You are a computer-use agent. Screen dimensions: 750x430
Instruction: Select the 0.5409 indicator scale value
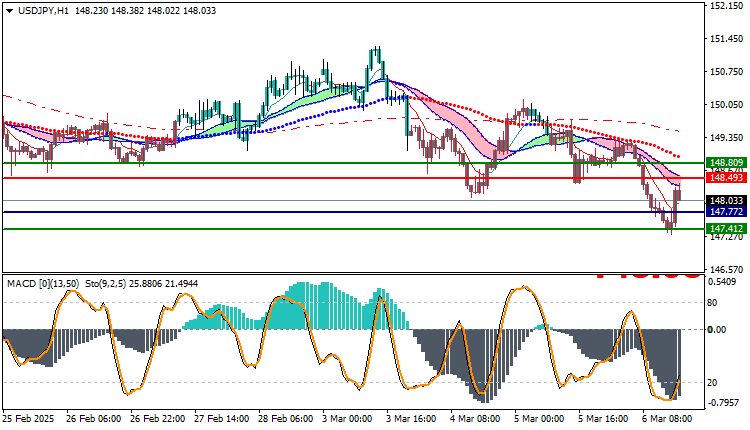pos(722,282)
